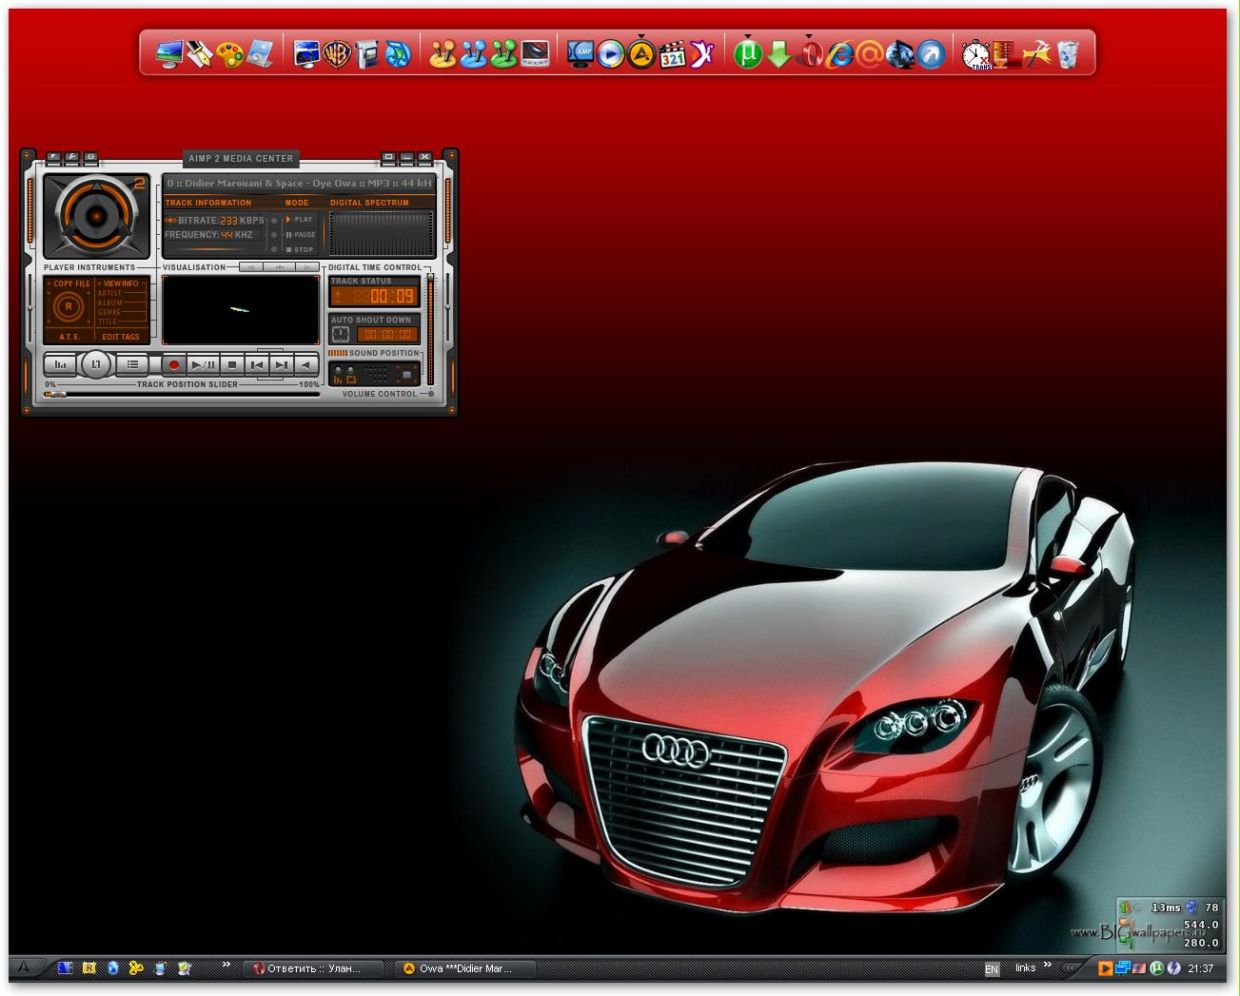The width and height of the screenshot is (1240, 996).
Task: Open AIMP settings via the wrench icon
Action: [71, 158]
